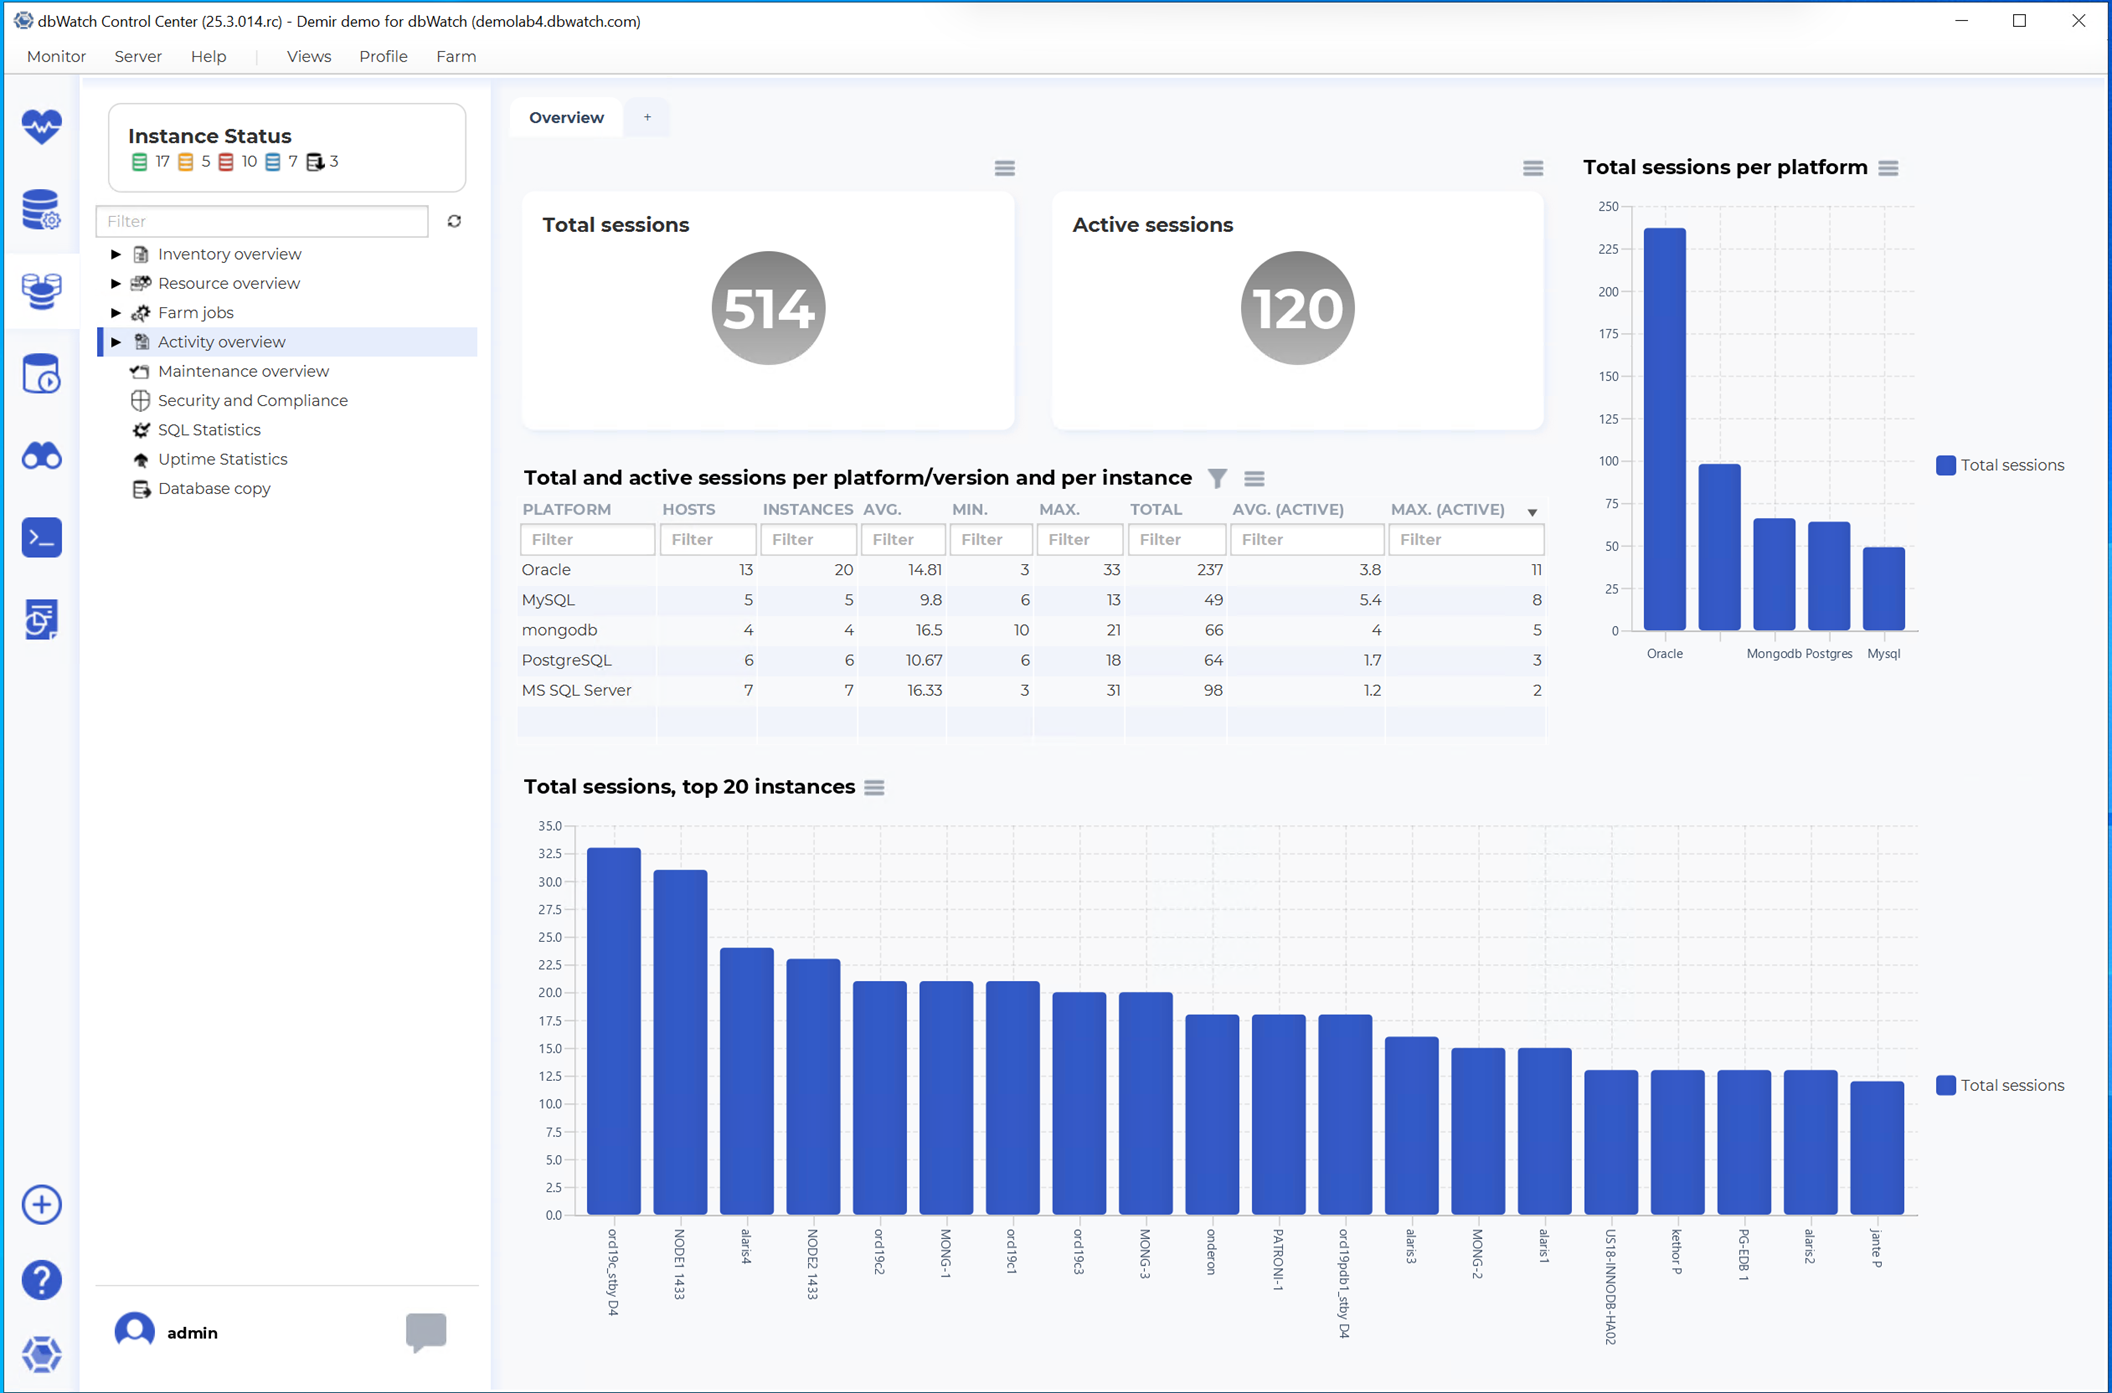Image resolution: width=2112 pixels, height=1393 pixels.
Task: Select SQL Statistics in the tree
Action: point(208,430)
